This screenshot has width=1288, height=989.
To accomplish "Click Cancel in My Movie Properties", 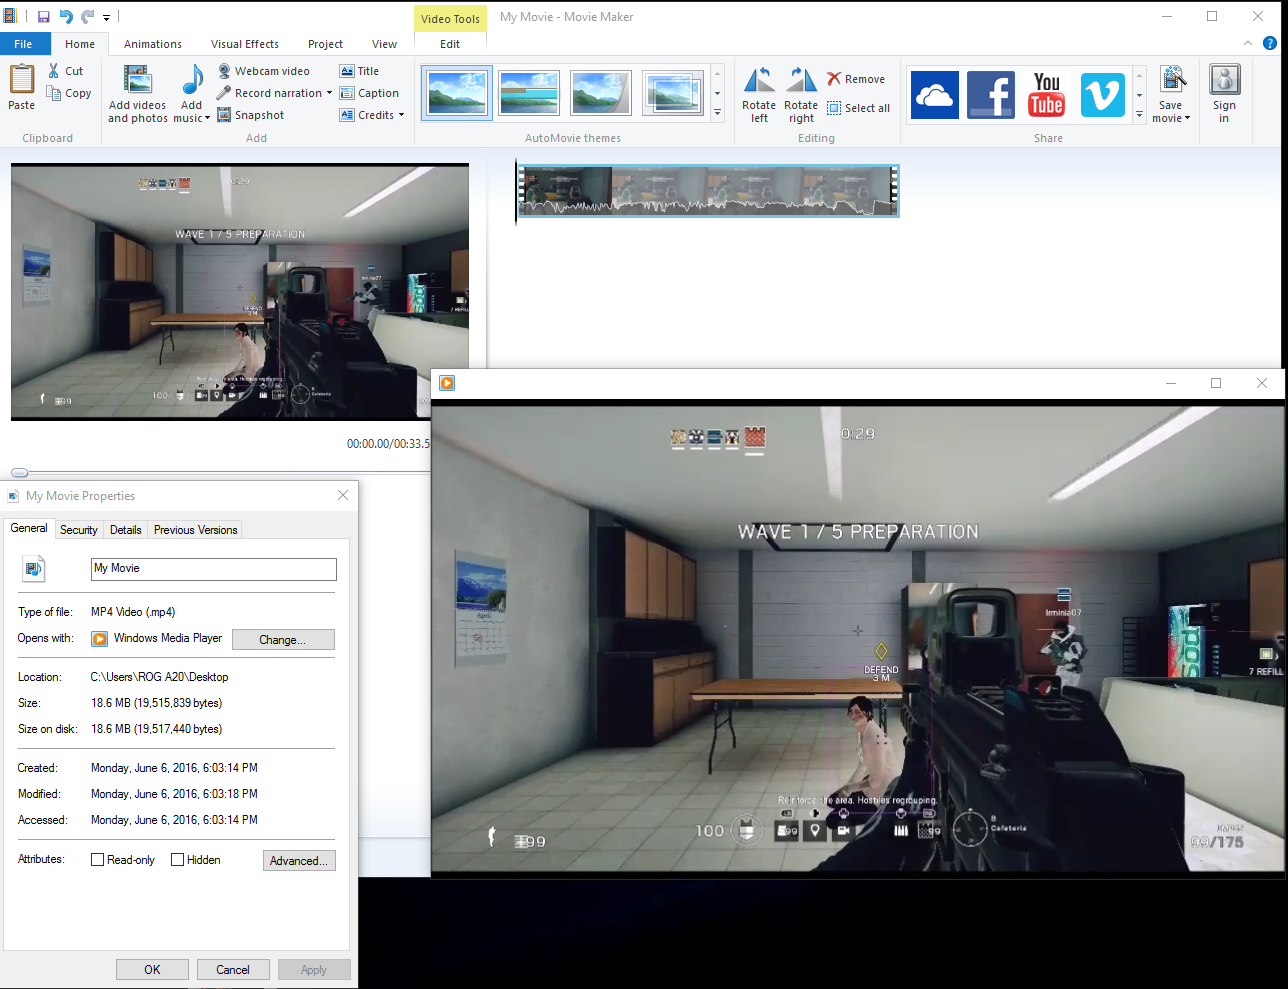I will point(233,970).
